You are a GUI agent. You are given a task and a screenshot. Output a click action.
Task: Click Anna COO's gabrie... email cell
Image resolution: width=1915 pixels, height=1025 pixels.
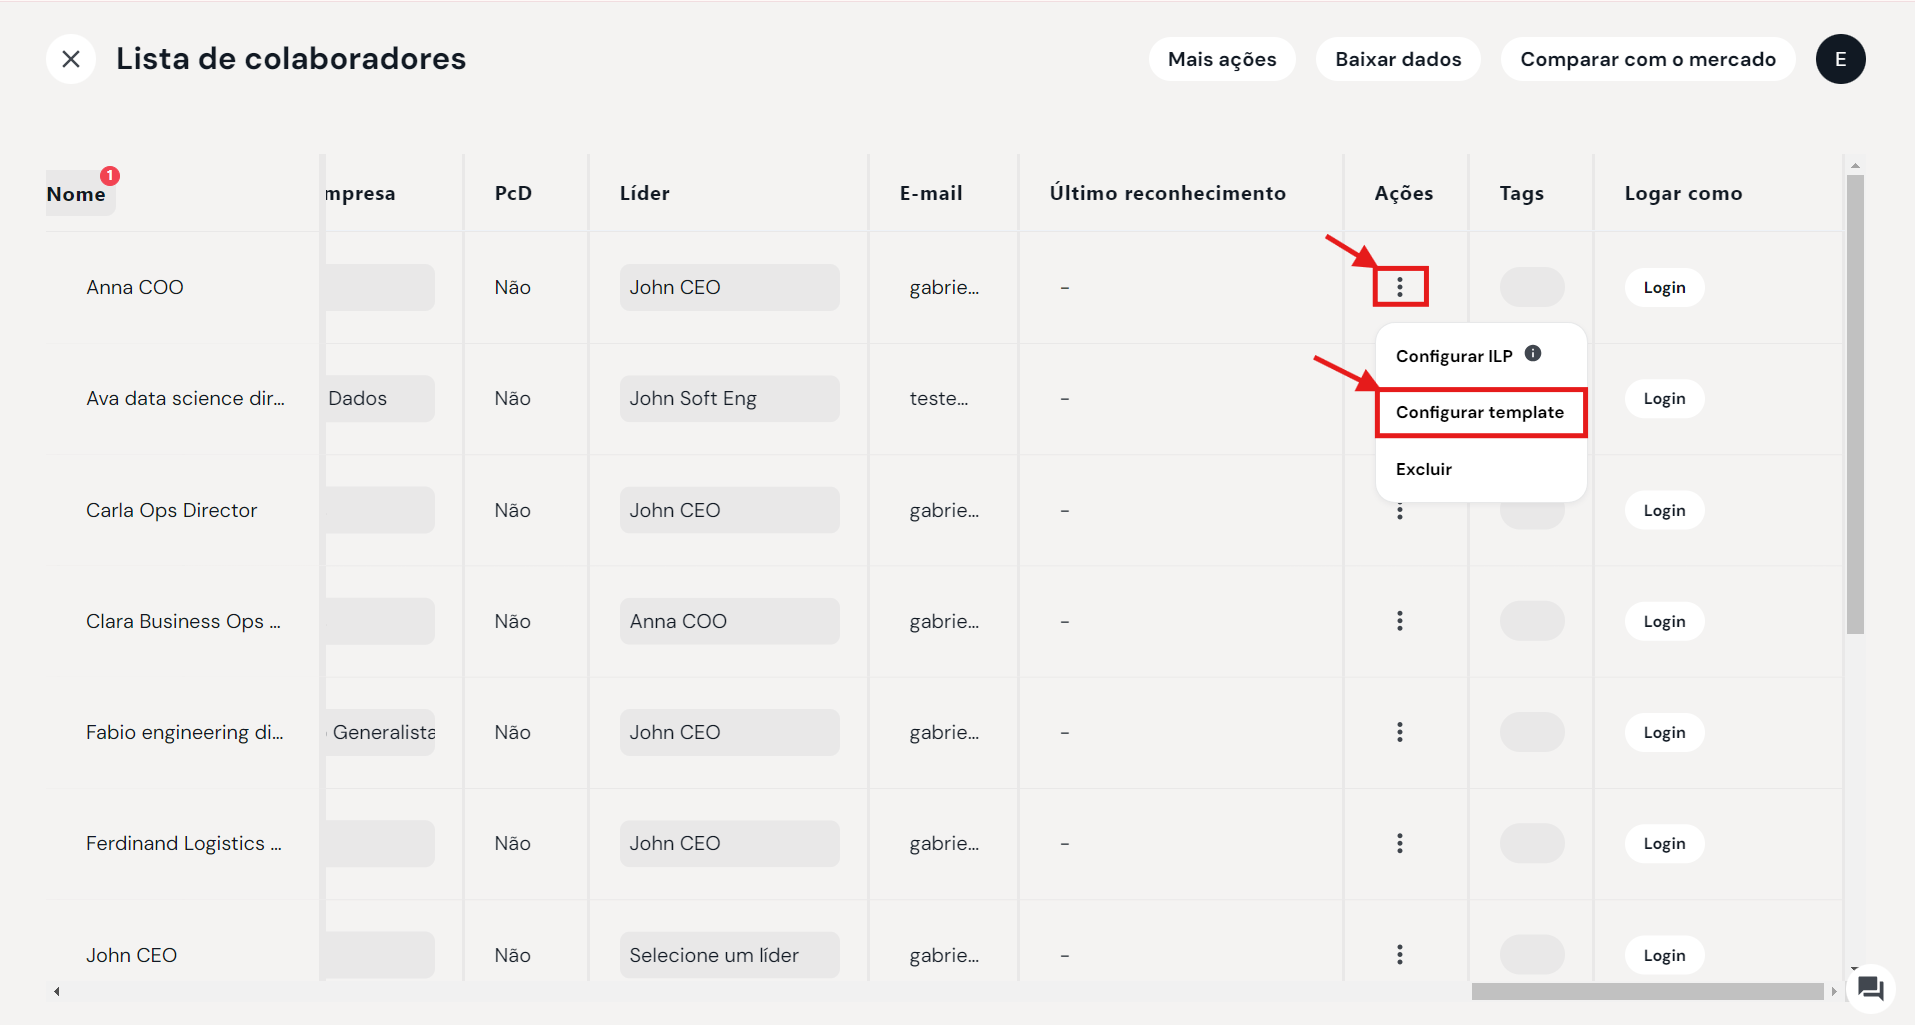pos(944,287)
